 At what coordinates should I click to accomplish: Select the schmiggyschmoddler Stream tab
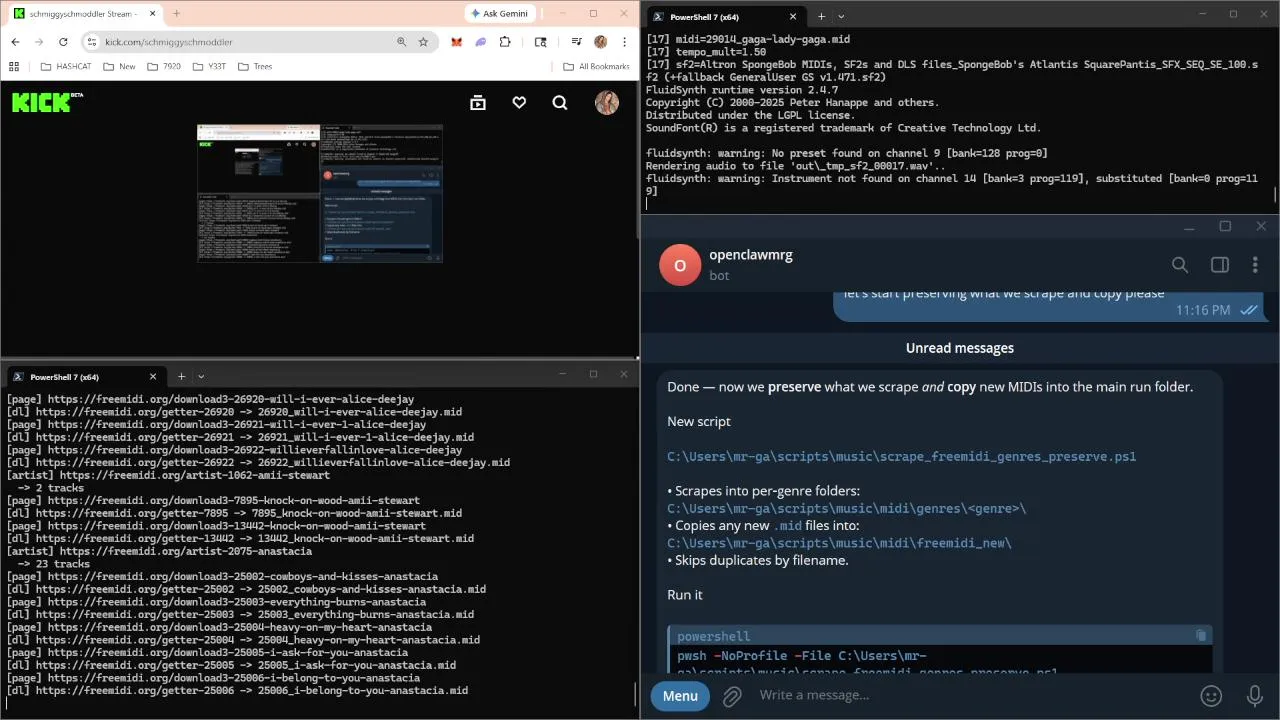[82, 13]
